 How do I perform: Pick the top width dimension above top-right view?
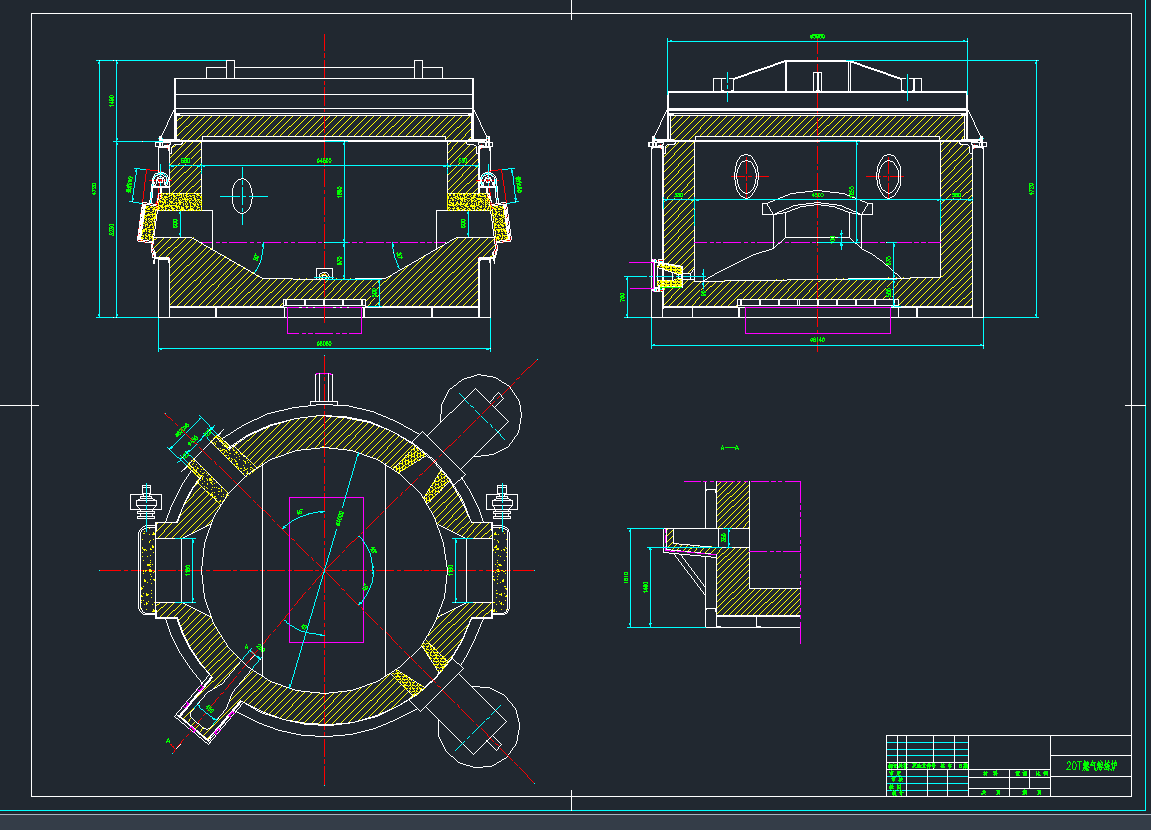[817, 37]
